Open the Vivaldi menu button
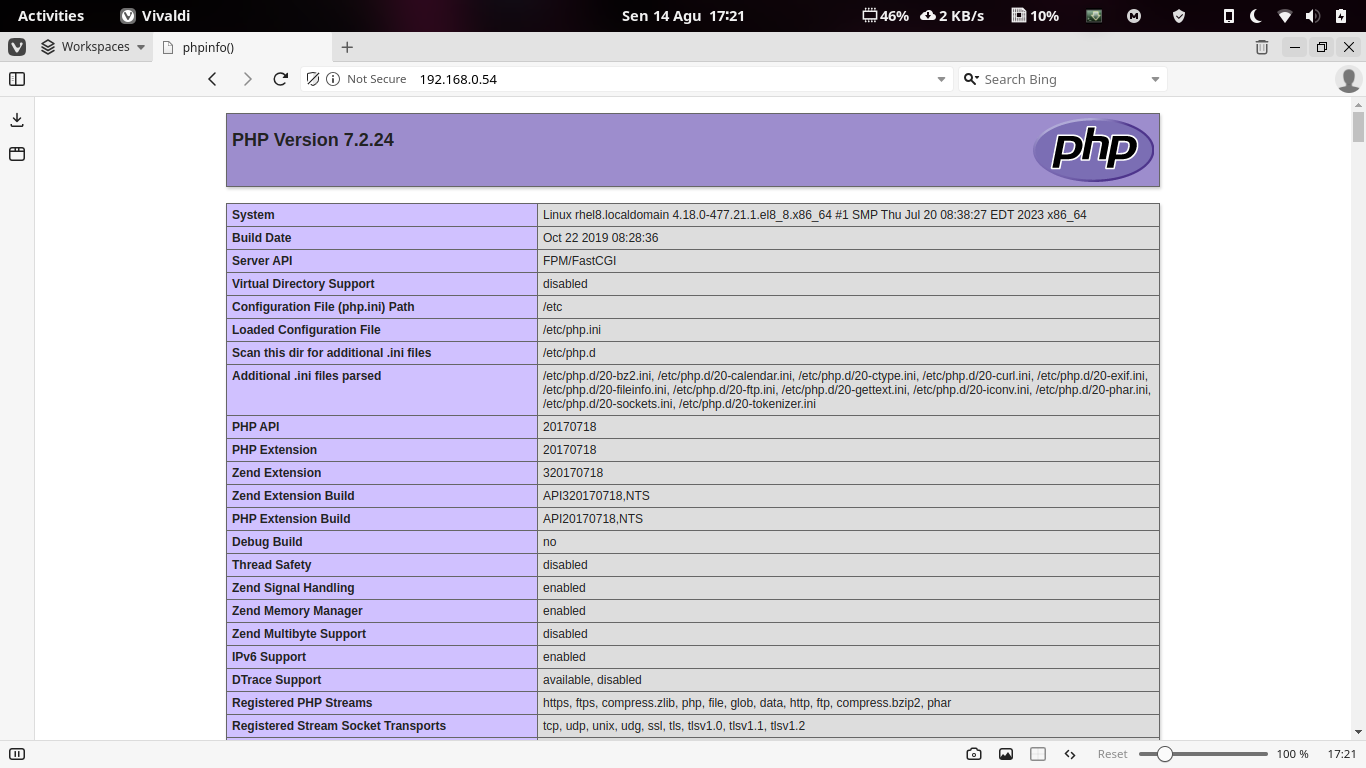Image resolution: width=1366 pixels, height=768 pixels. pos(16,46)
